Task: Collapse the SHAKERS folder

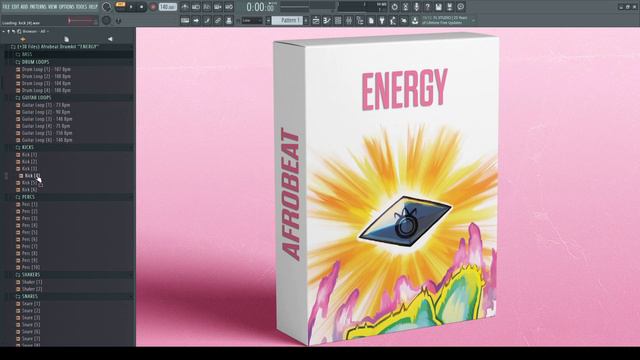Action: pos(31,275)
